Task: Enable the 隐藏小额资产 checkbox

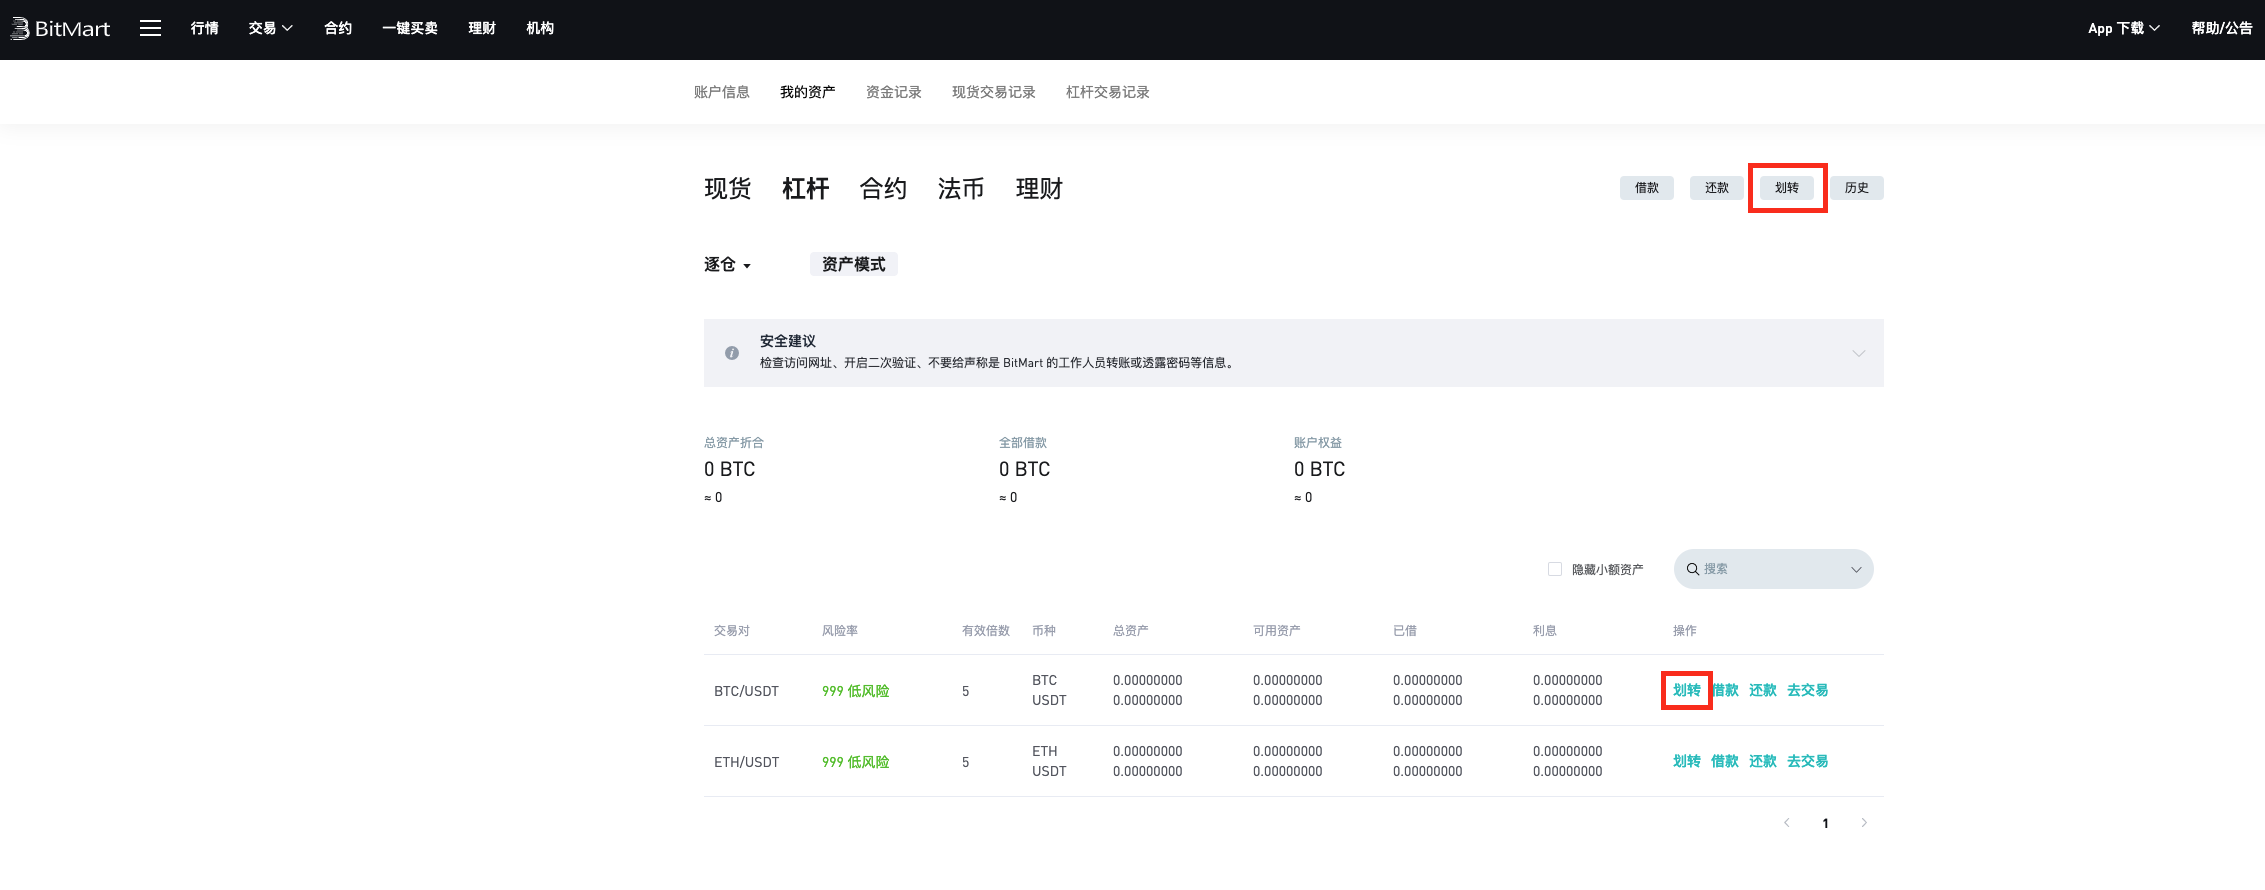Action: click(1555, 569)
